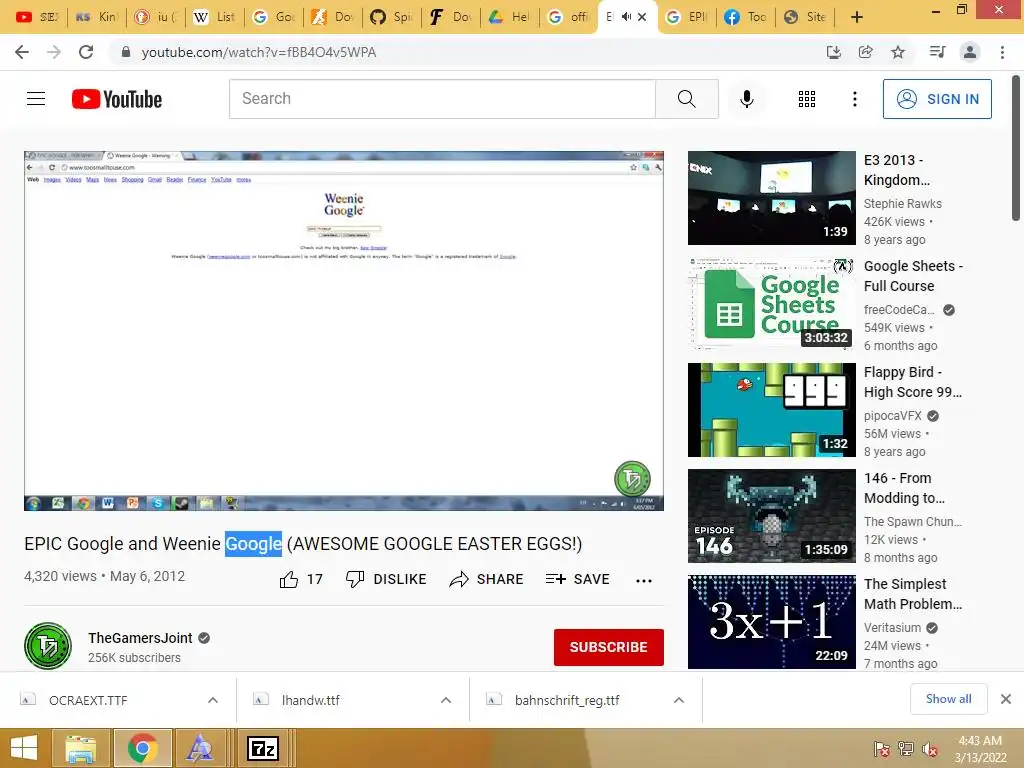Open File Explorer from the taskbar
The height and width of the screenshot is (768, 1024).
pyautogui.click(x=80, y=748)
